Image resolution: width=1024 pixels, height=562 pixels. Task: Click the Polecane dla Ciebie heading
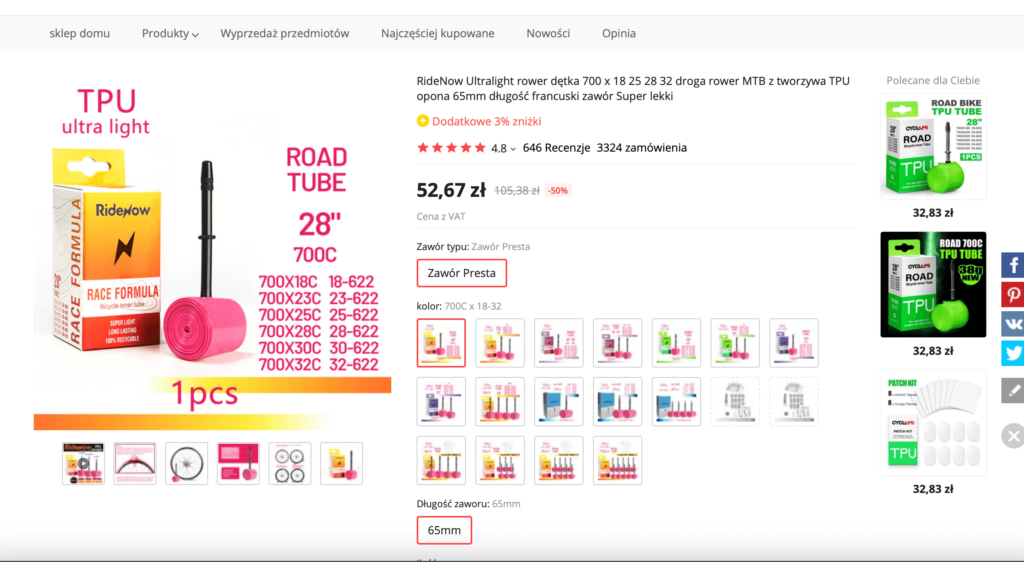pyautogui.click(x=933, y=80)
